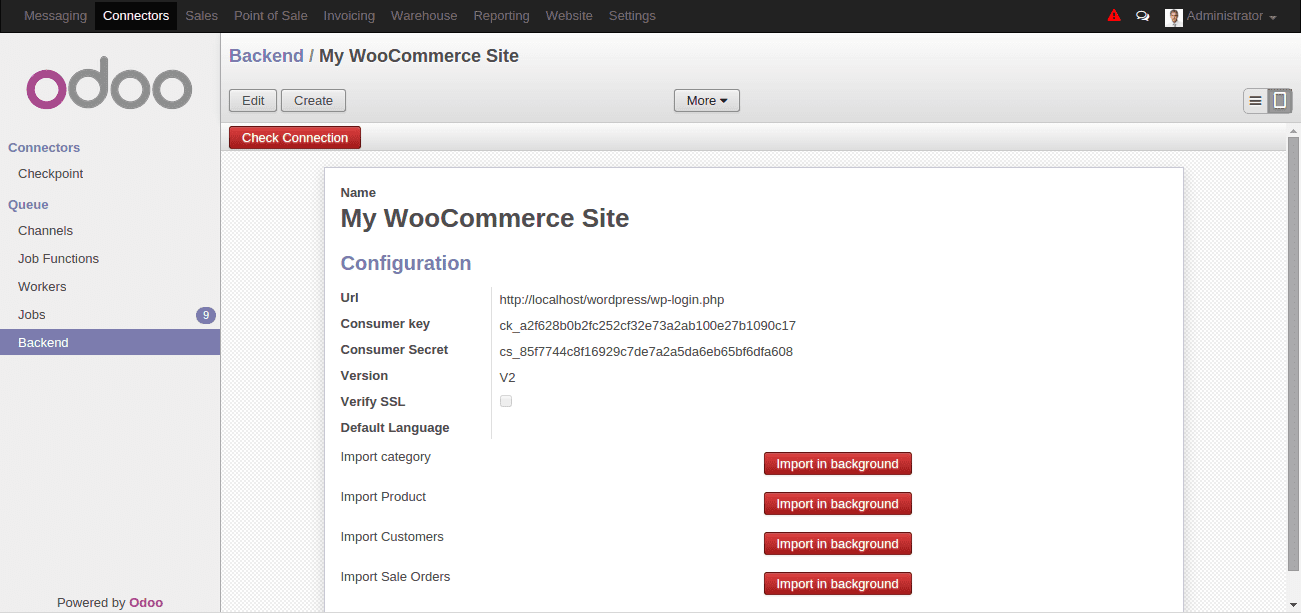Click the My WooCommerce Site name heading
This screenshot has height=613, width=1301.
coord(485,218)
